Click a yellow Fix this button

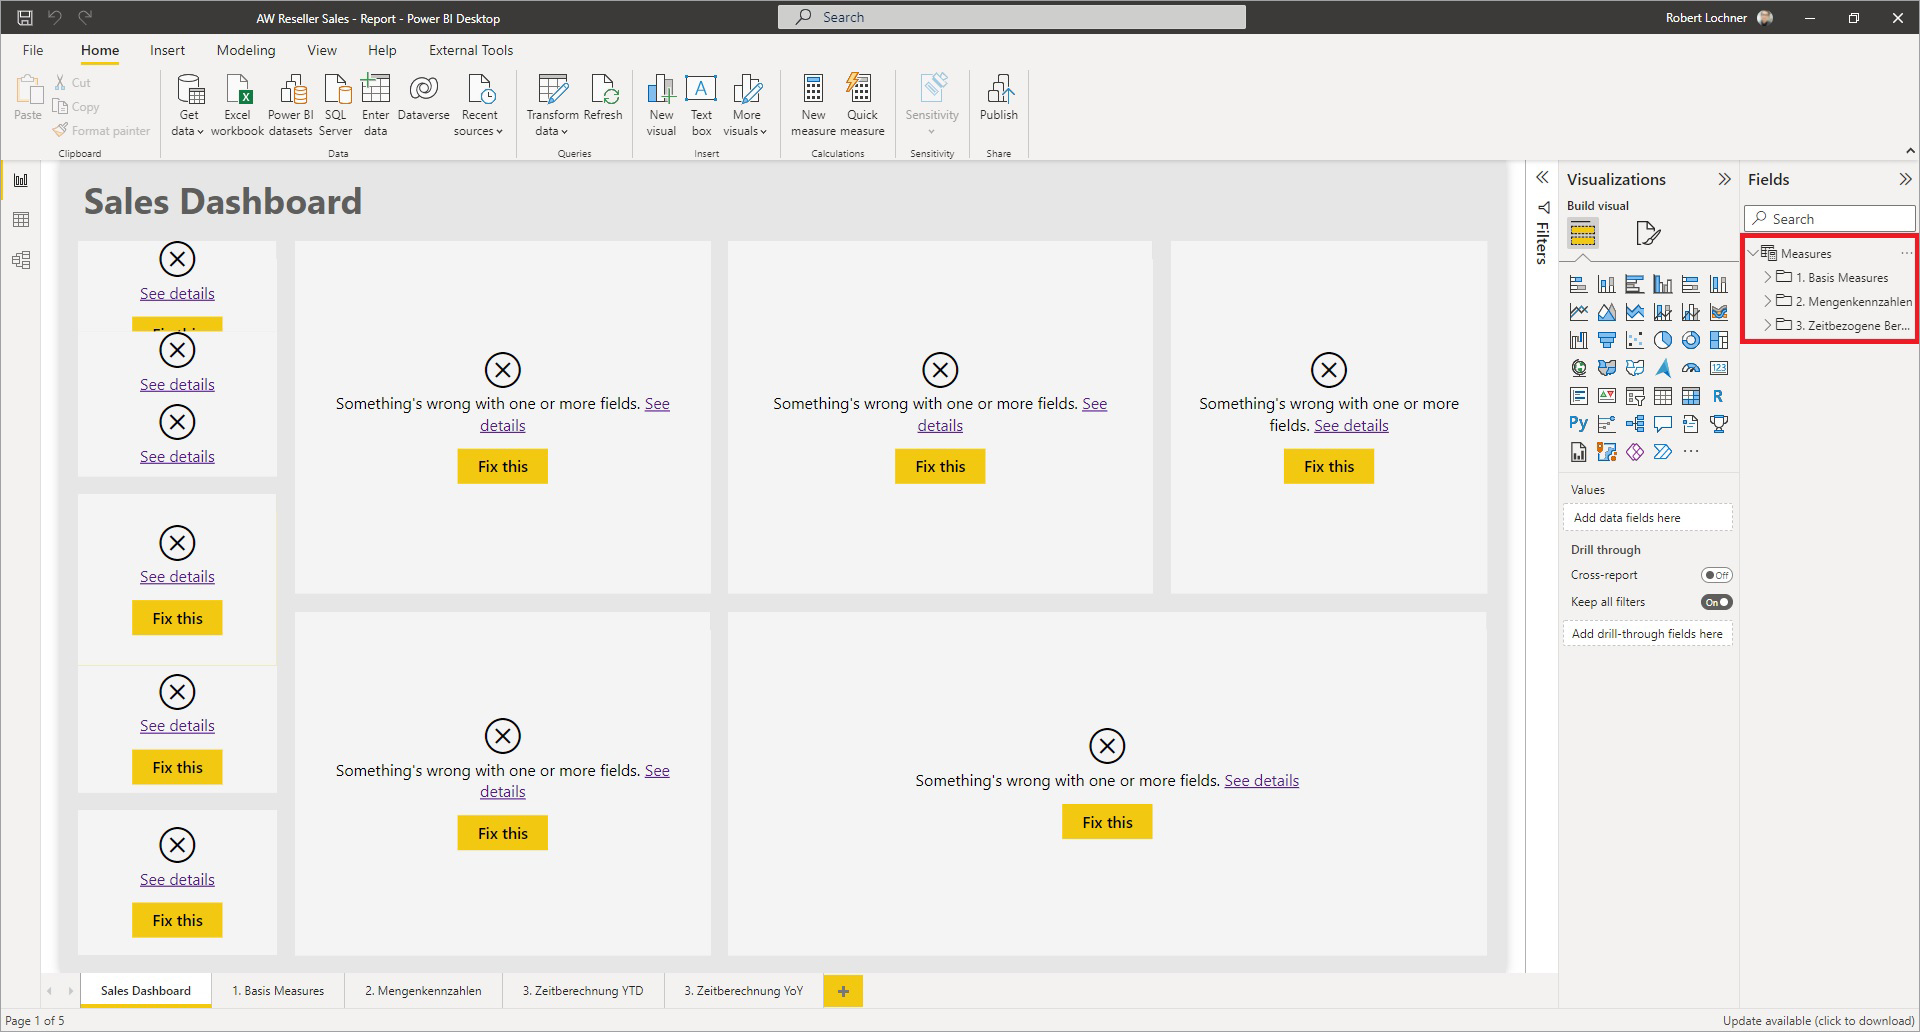click(x=502, y=466)
